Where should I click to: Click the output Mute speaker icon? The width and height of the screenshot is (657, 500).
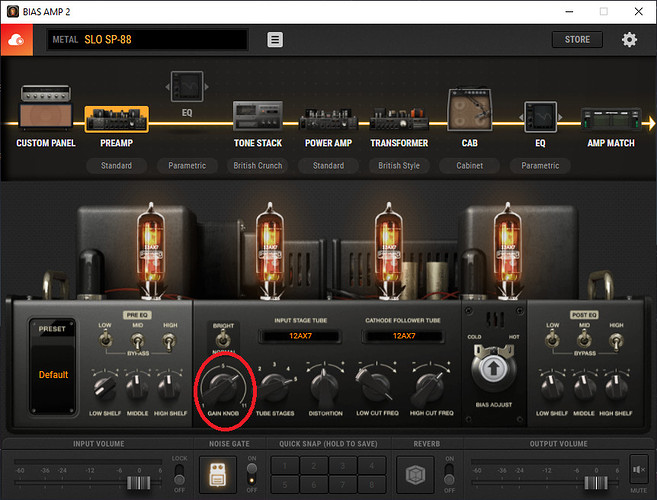639,470
